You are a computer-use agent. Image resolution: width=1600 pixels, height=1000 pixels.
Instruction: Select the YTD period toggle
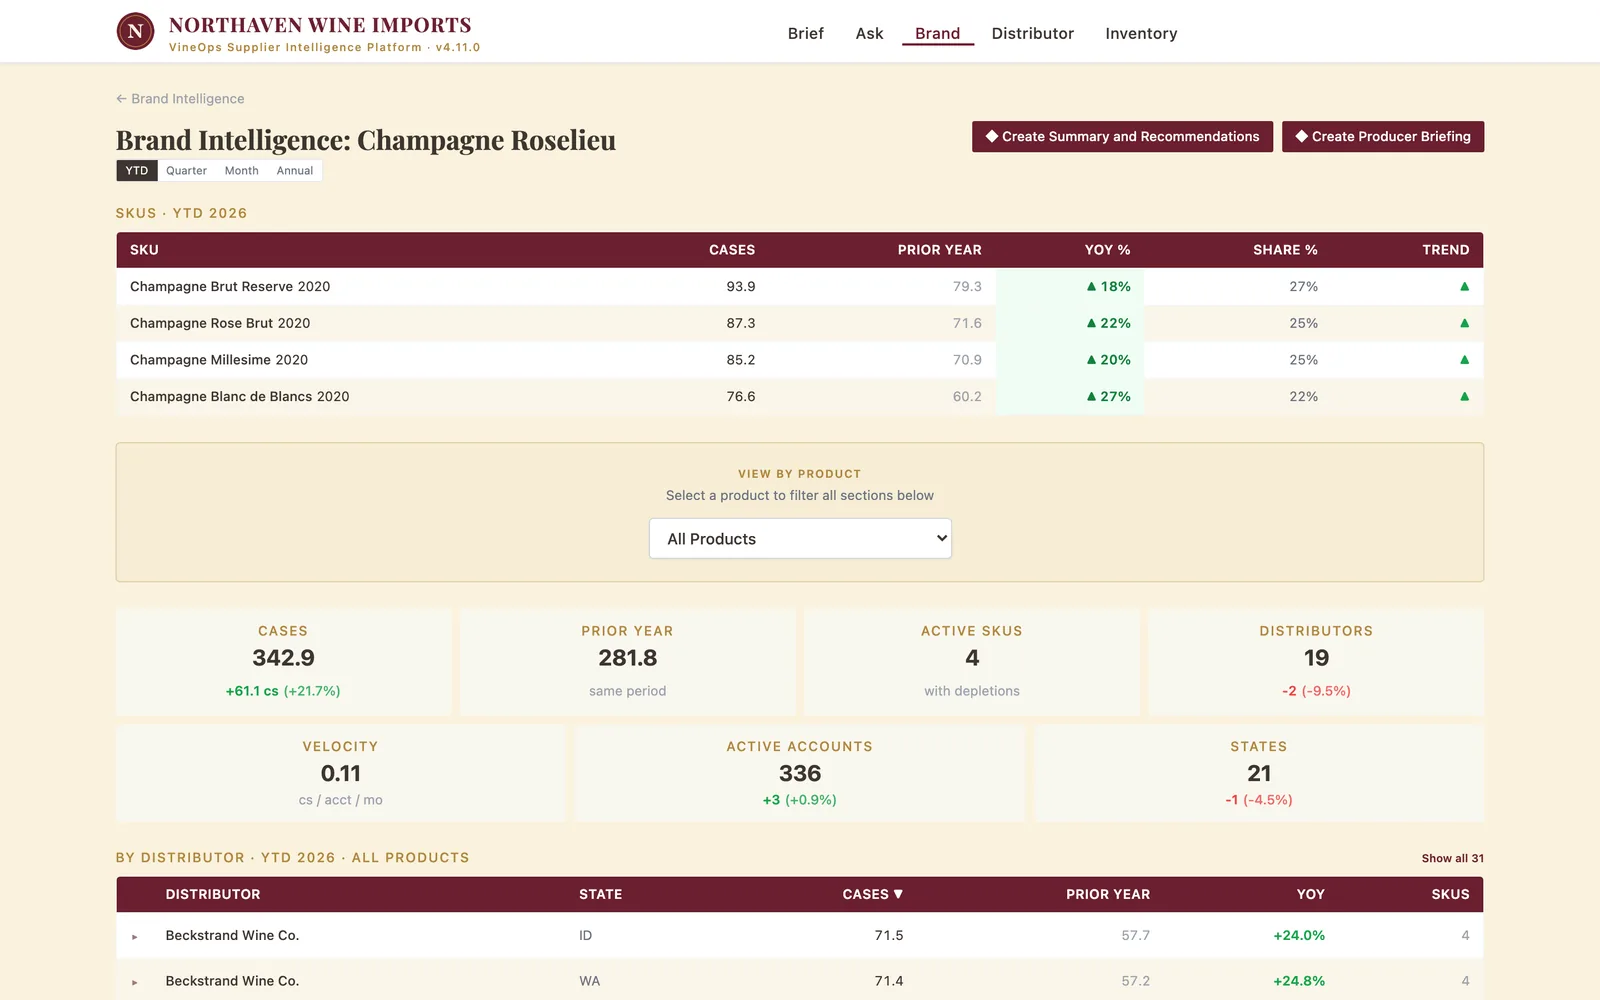137,171
